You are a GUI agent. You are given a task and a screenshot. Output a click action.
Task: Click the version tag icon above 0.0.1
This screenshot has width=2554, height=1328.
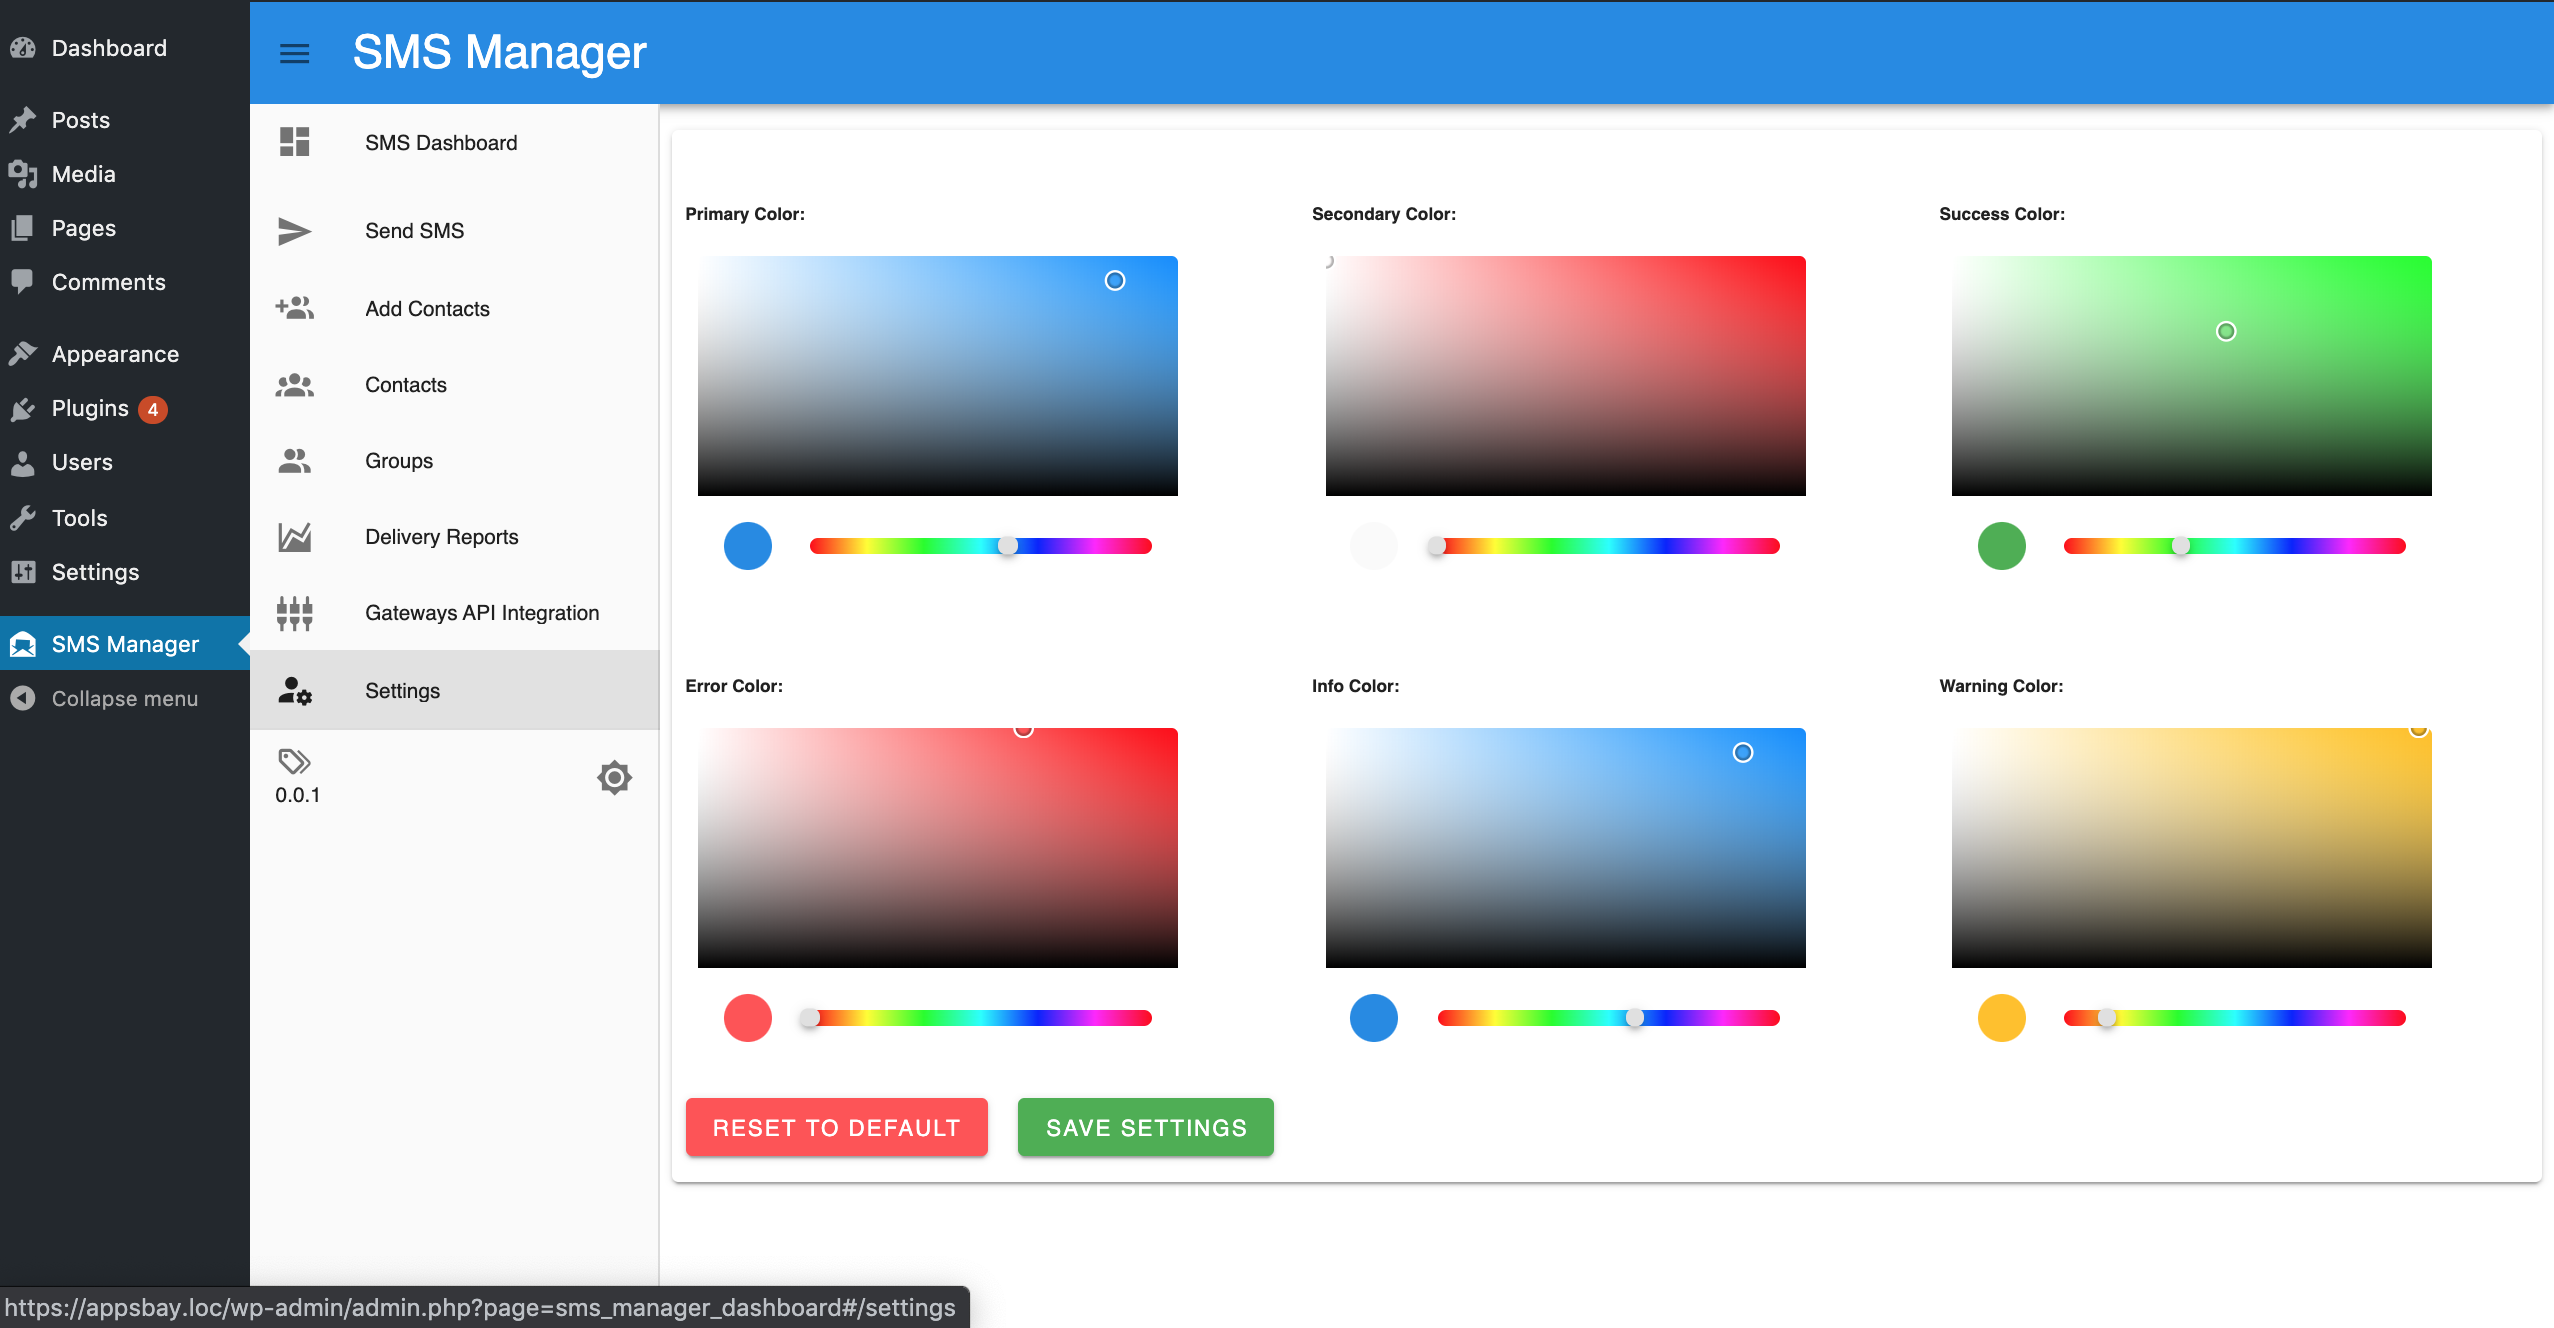click(294, 762)
